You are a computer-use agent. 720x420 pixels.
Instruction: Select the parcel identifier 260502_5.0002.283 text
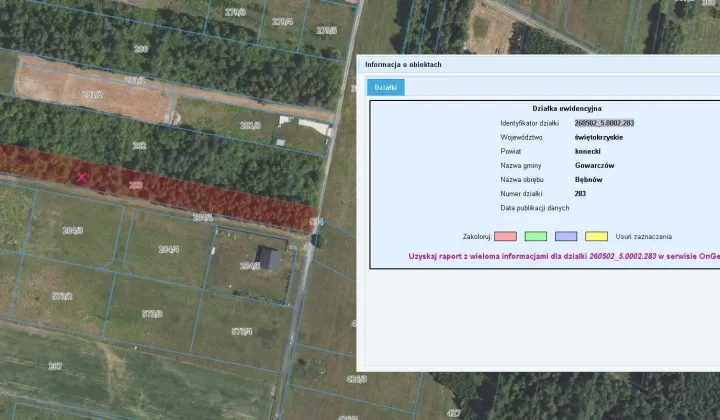point(604,123)
